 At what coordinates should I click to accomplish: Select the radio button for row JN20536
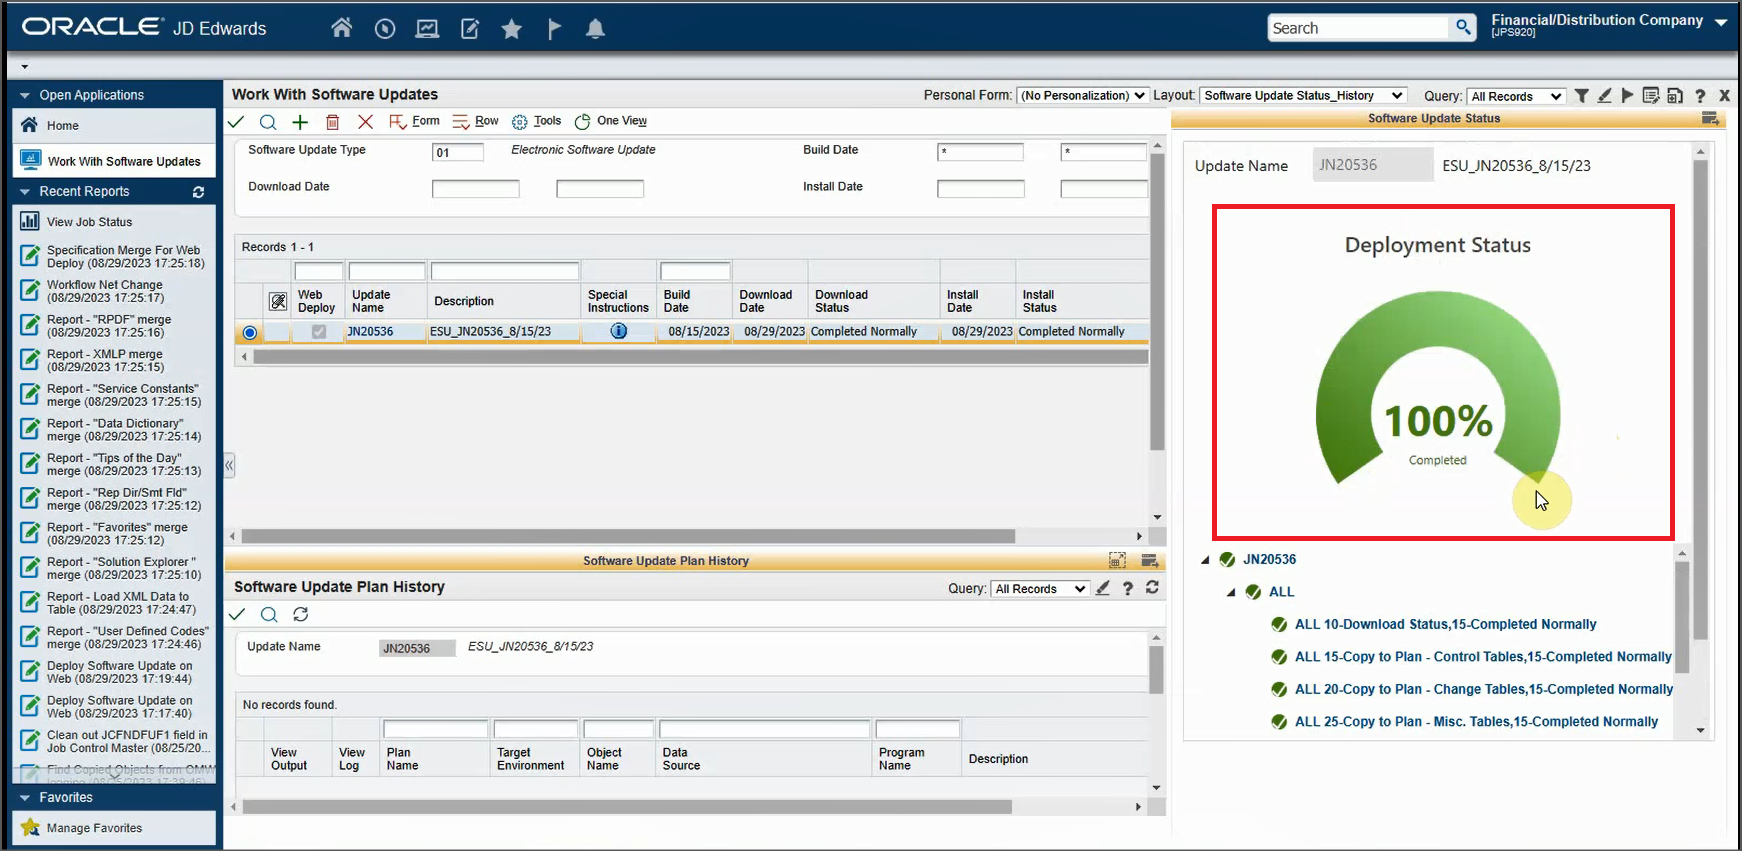click(x=250, y=332)
